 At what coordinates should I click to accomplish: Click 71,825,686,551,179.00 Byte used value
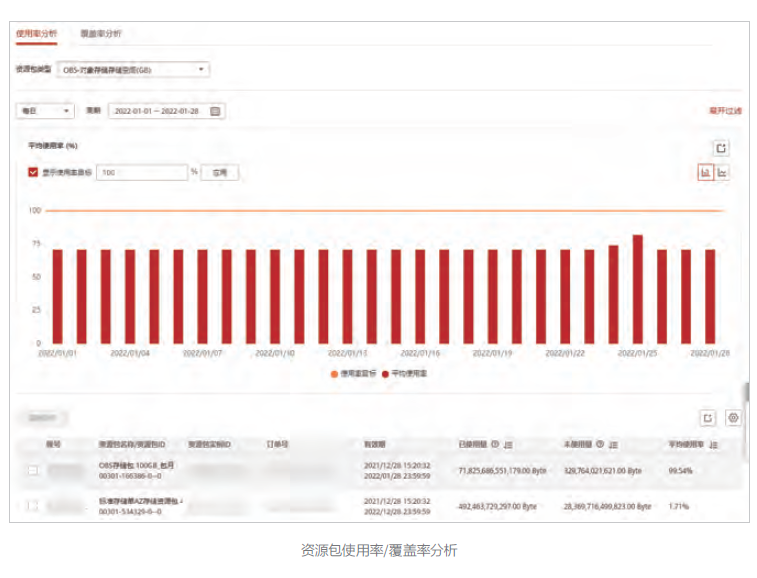click(x=502, y=471)
